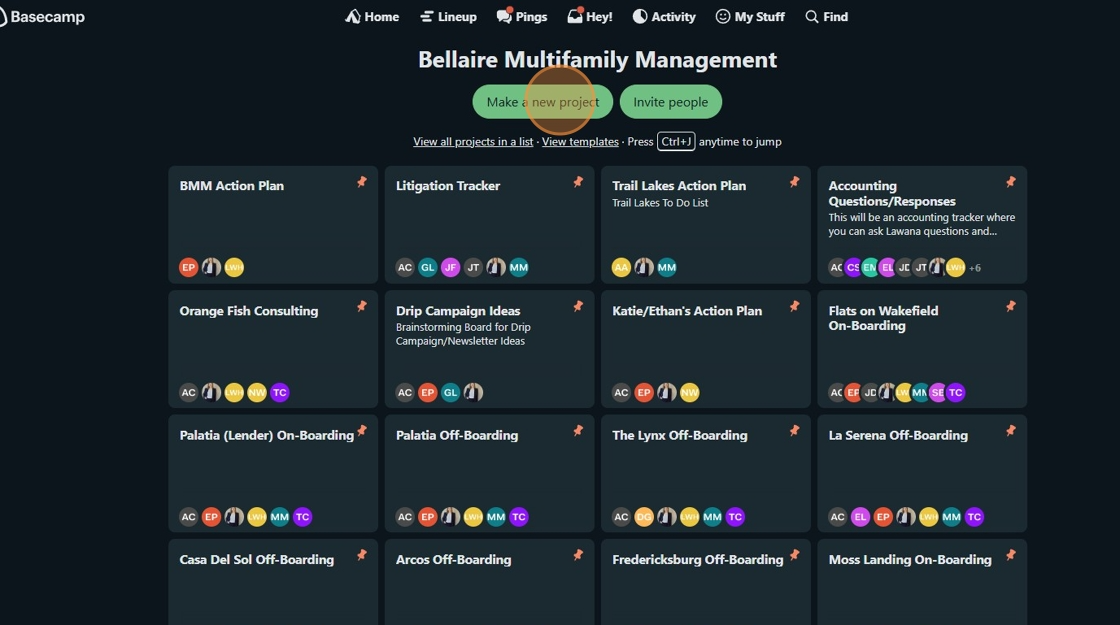The height and width of the screenshot is (625, 1120).
Task: Click the Invite people button
Action: (671, 101)
